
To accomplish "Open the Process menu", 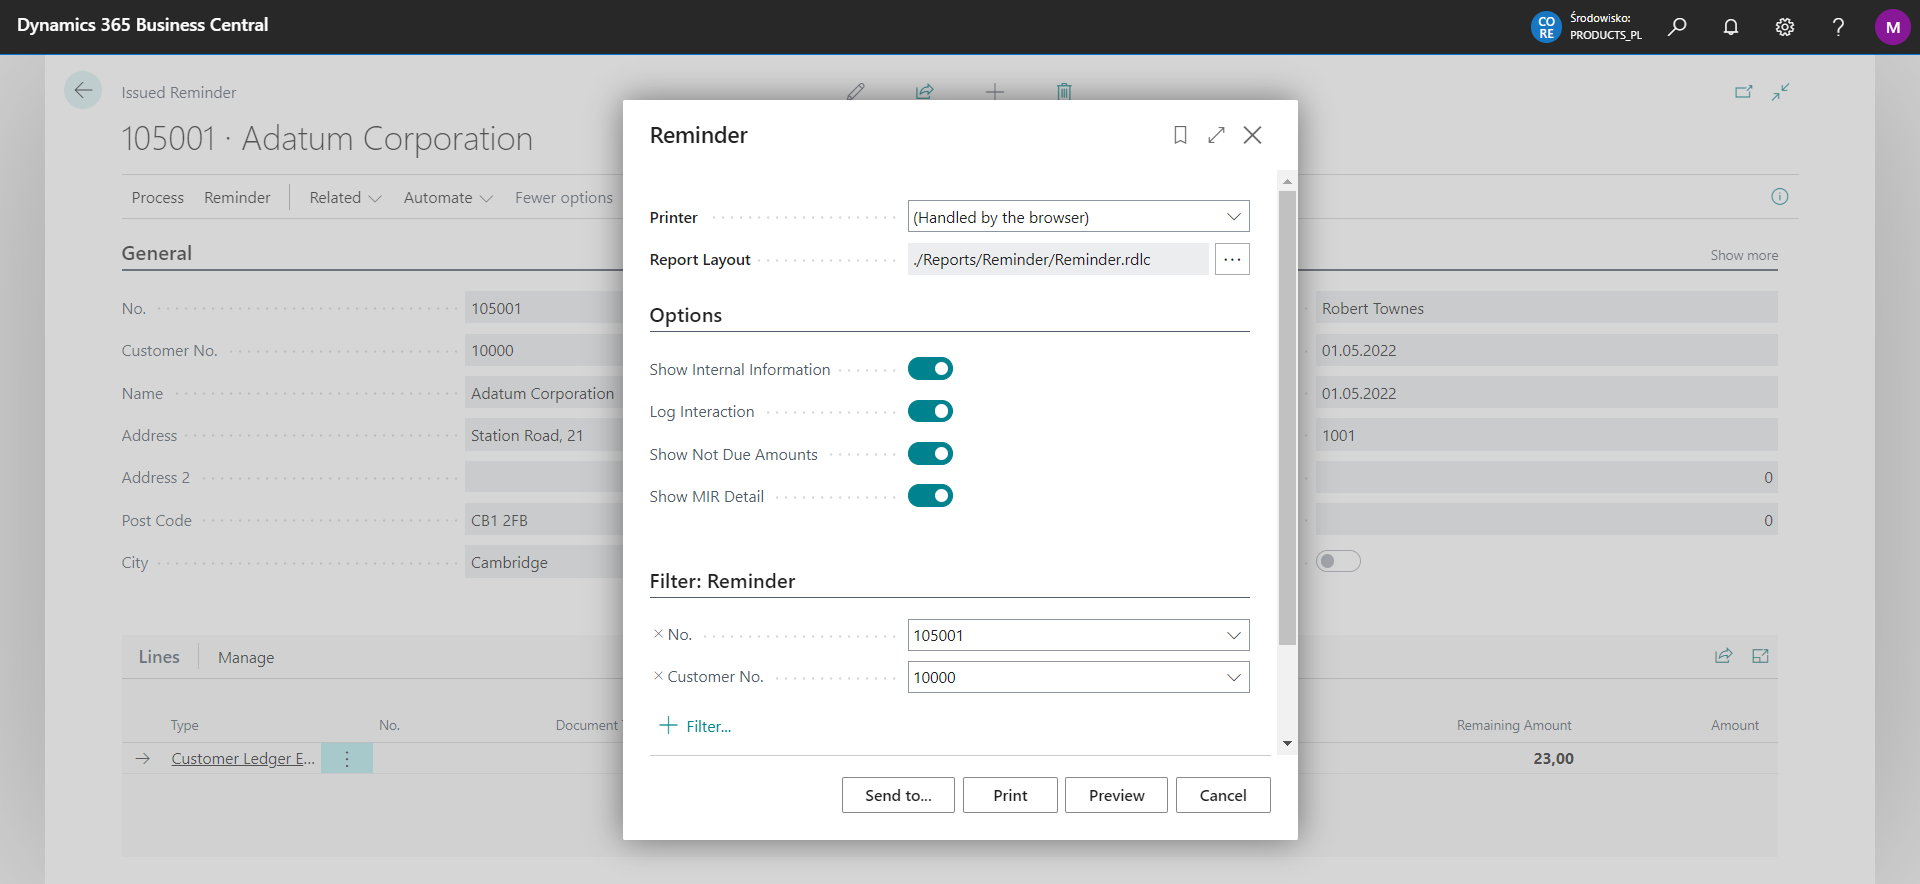I will [158, 198].
